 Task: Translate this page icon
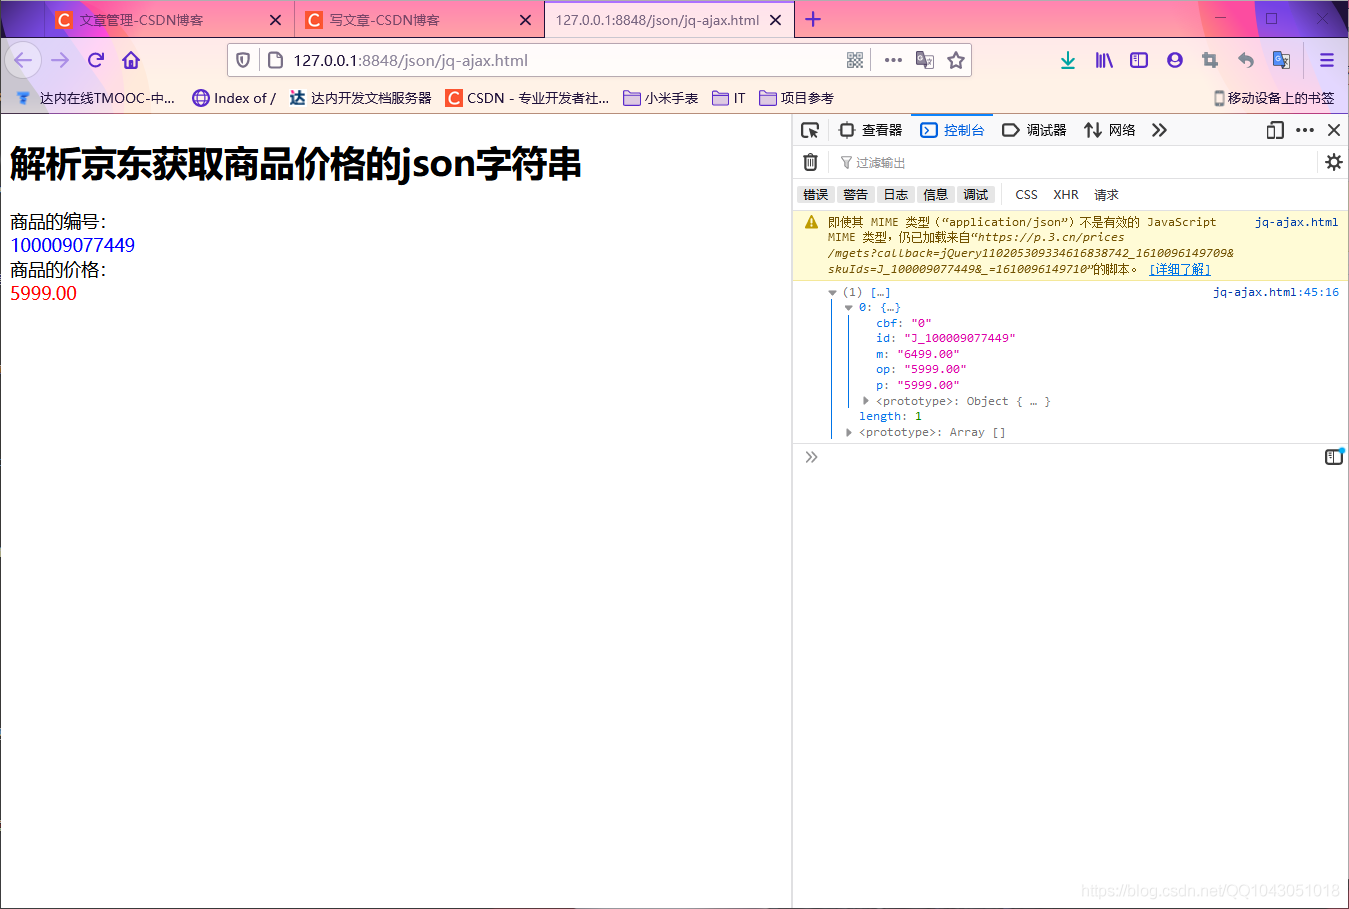tap(925, 60)
